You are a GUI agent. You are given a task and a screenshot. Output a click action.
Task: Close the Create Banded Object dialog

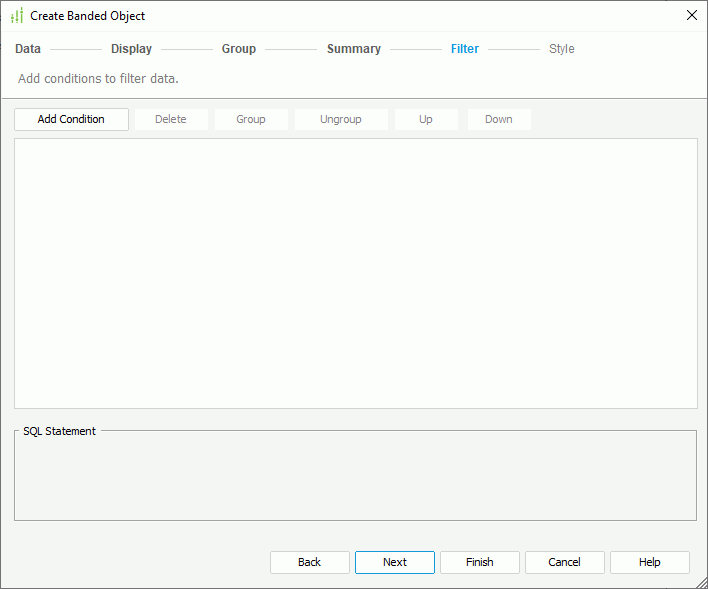691,15
